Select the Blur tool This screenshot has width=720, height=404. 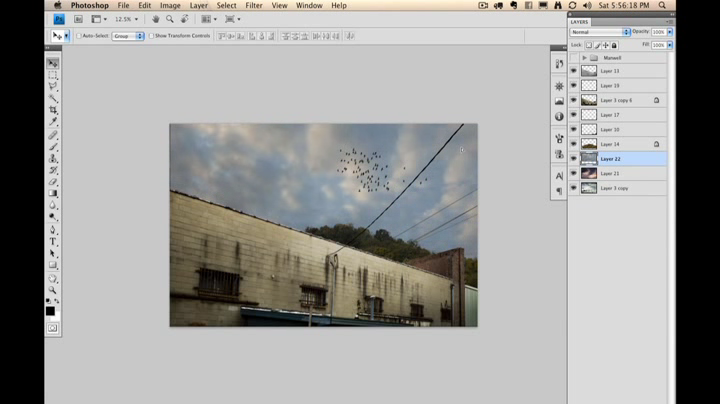tap(53, 205)
